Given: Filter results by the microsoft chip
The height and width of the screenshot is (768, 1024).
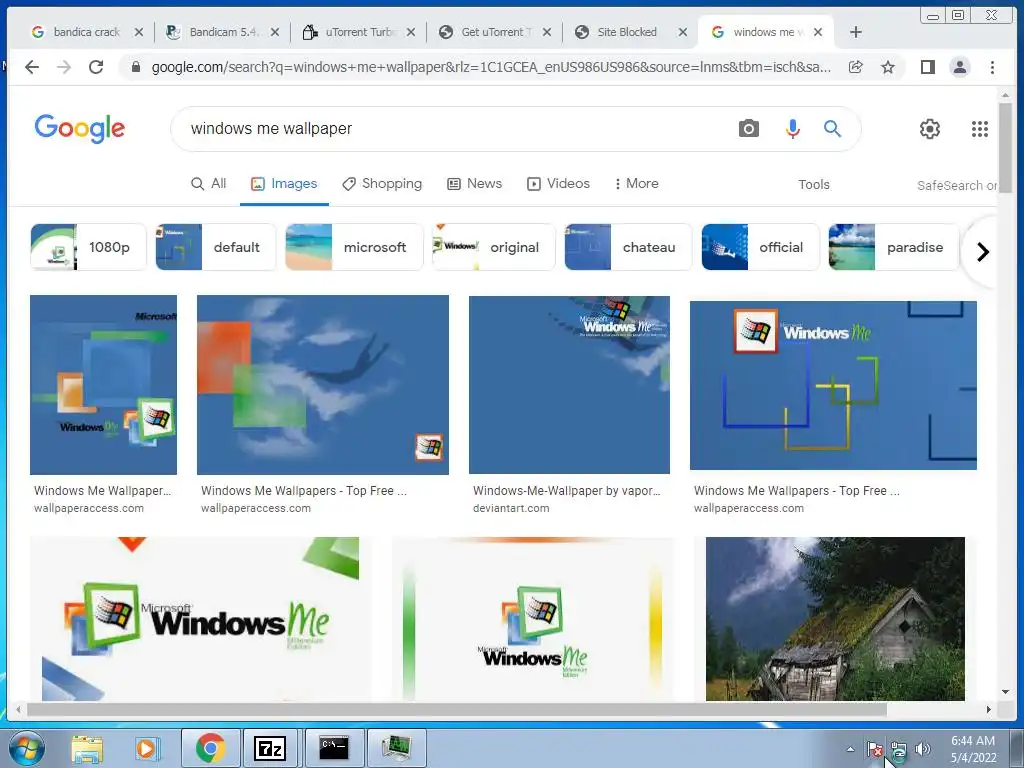Looking at the screenshot, I should tap(354, 247).
